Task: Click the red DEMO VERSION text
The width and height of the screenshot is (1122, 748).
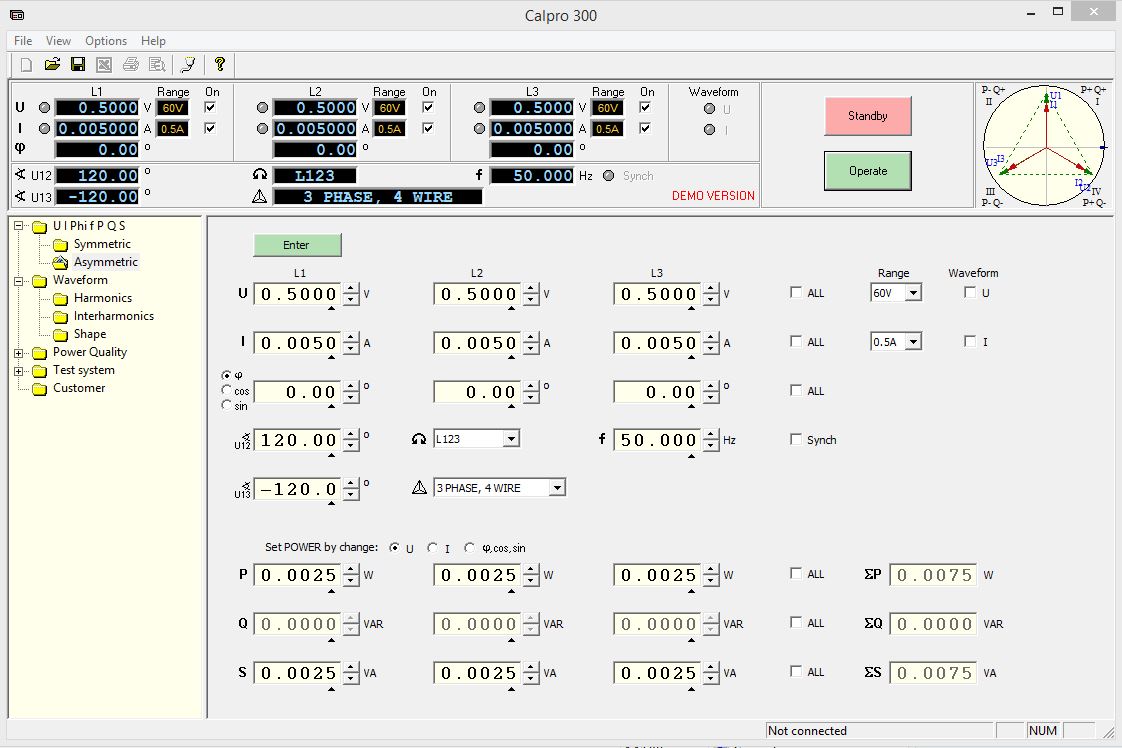Action: point(713,195)
